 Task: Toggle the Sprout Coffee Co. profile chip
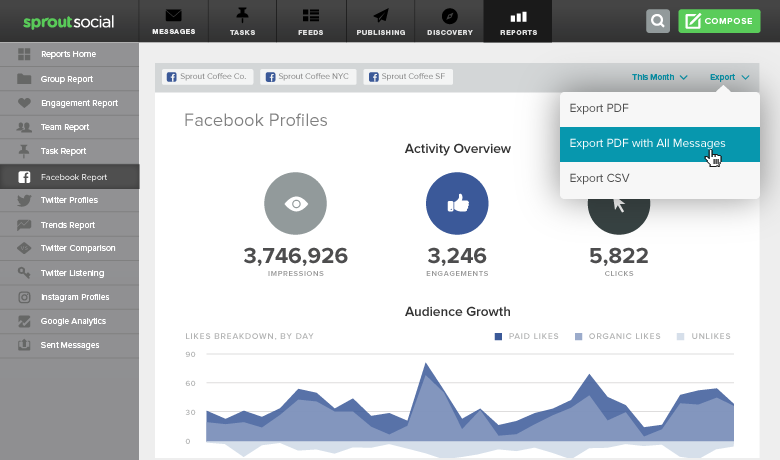pyautogui.click(x=207, y=77)
